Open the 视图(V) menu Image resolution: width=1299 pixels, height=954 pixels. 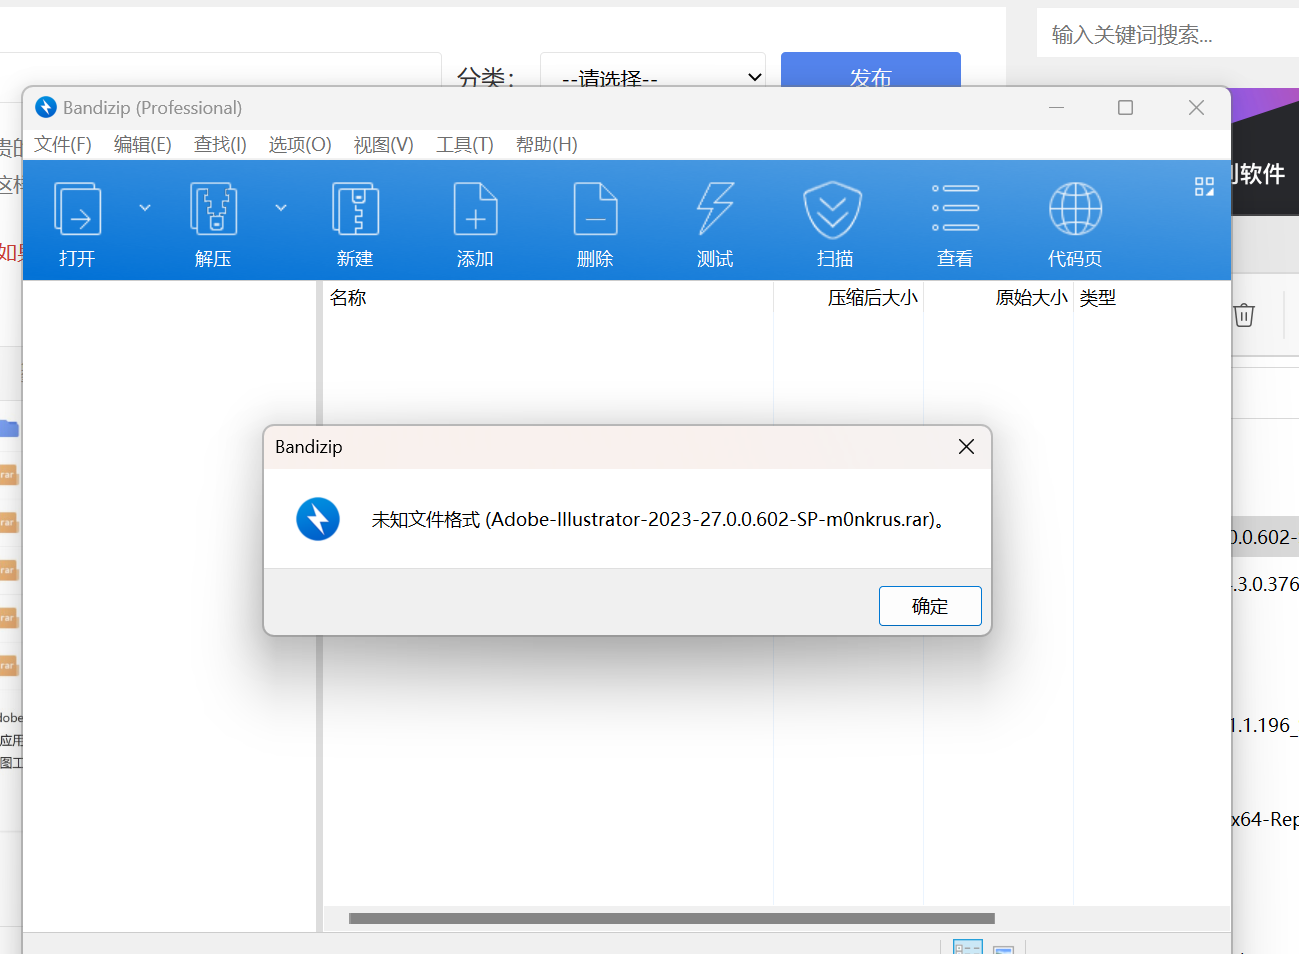[x=384, y=145]
